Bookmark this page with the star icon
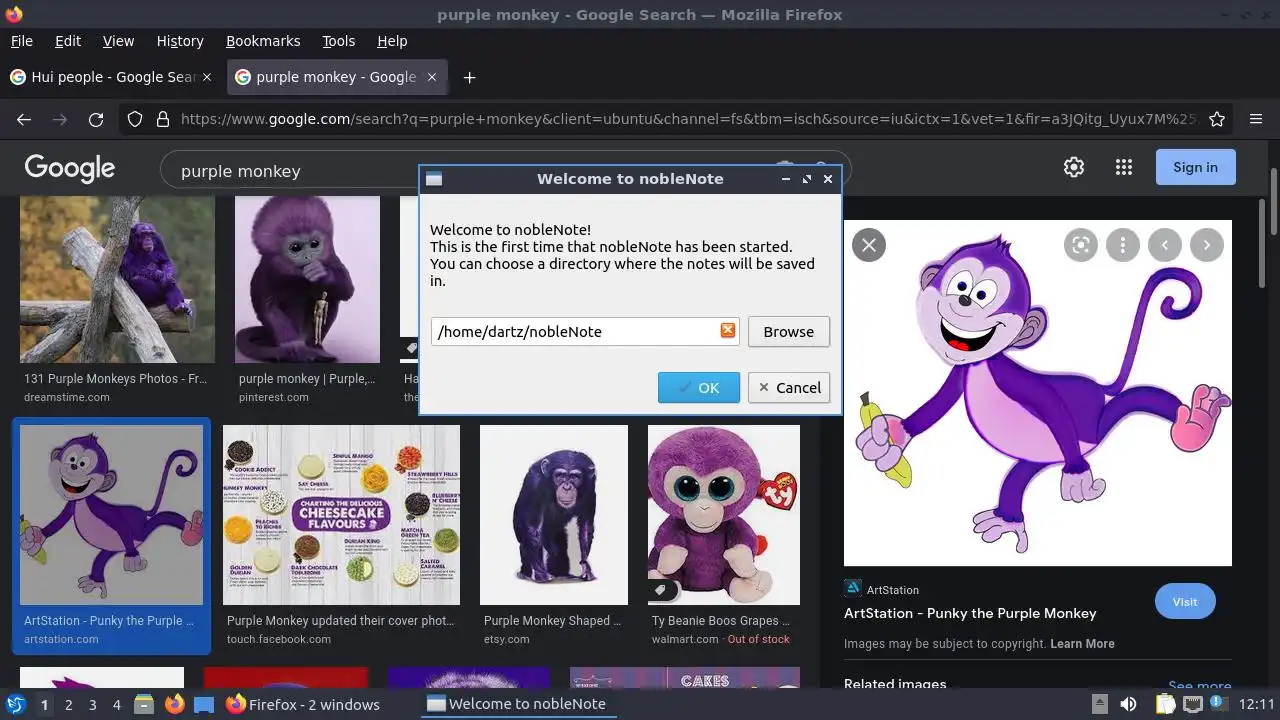Viewport: 1280px width, 720px height. (1217, 119)
